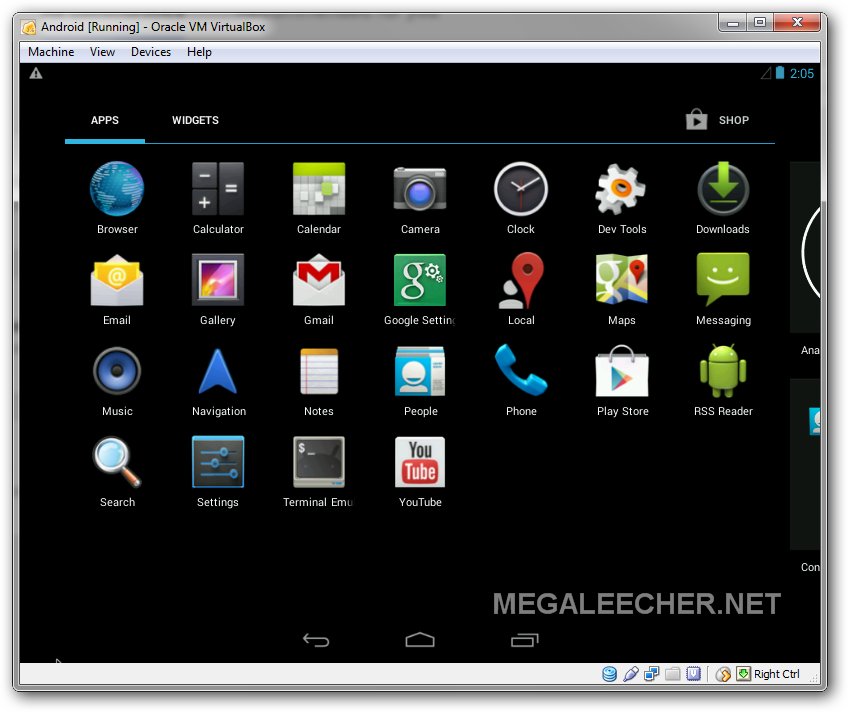The height and width of the screenshot is (712, 848).
Task: Open the SHOP store link
Action: click(x=718, y=120)
